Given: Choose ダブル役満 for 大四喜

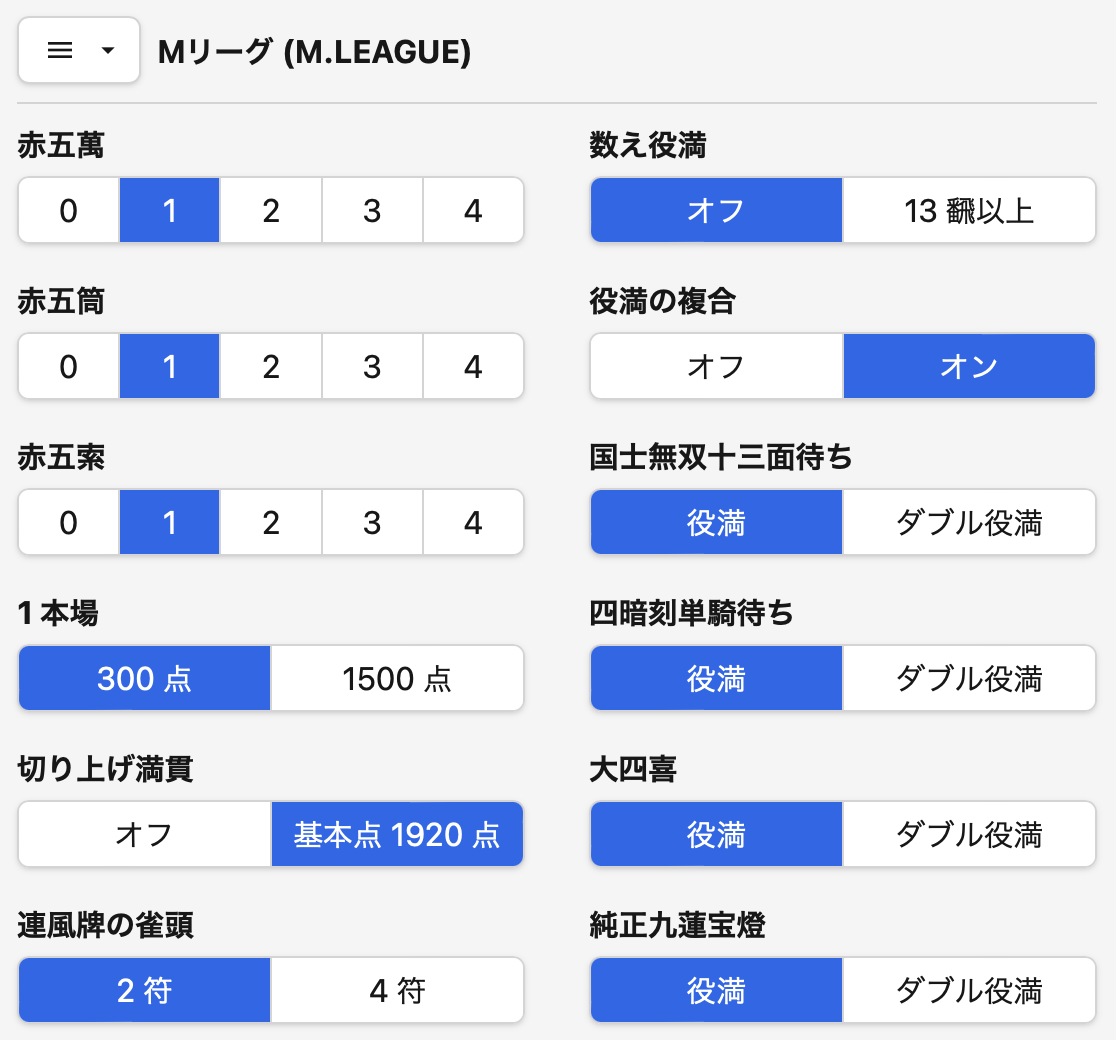Looking at the screenshot, I should click(969, 835).
